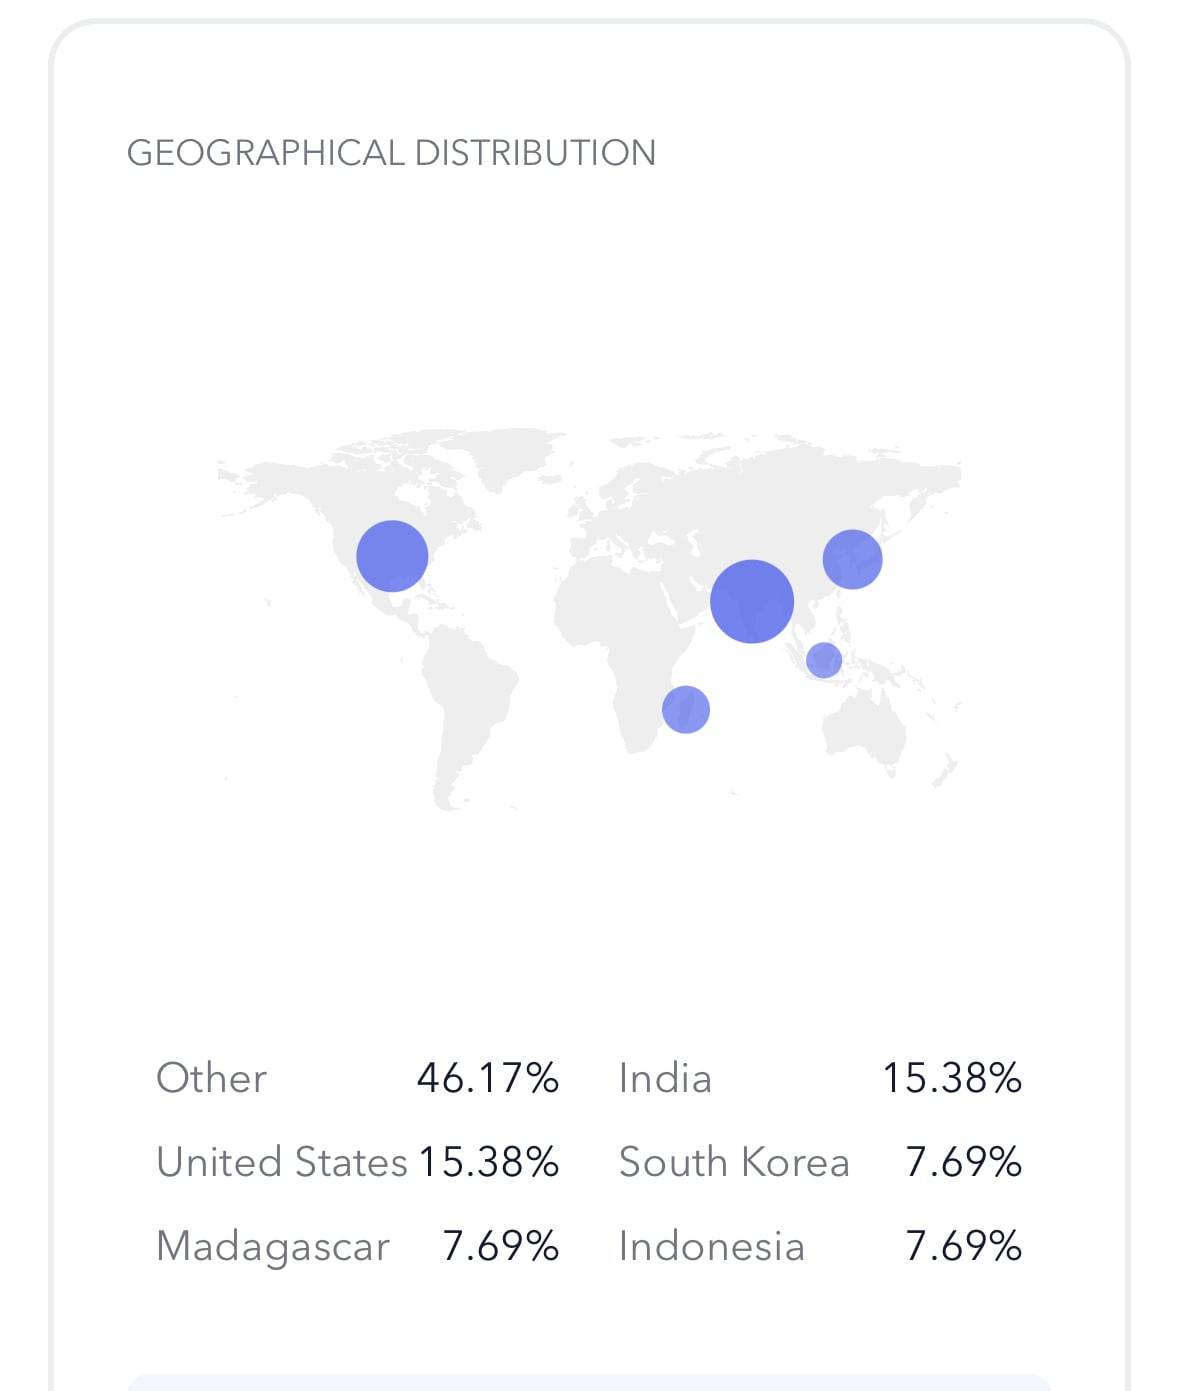Click United States' 15.38% percentage value

pos(489,1162)
